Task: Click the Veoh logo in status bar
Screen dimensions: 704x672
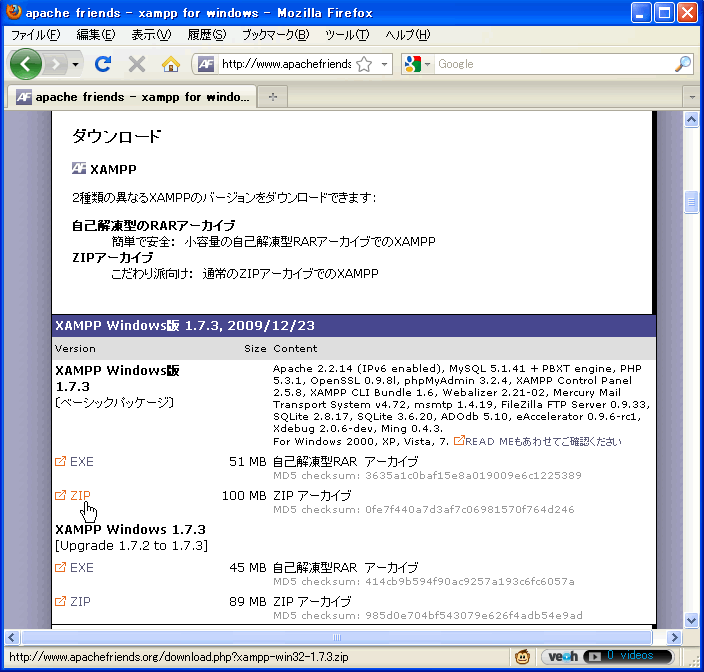Action: coord(563,657)
